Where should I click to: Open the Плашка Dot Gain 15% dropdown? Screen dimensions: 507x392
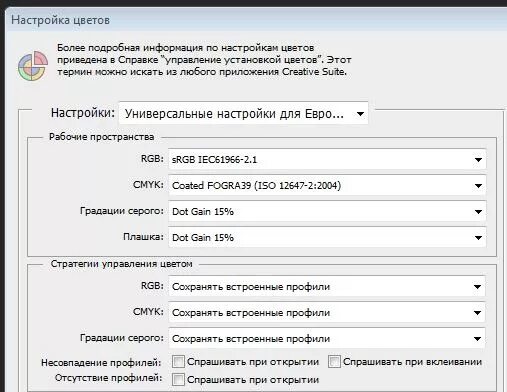[327, 237]
